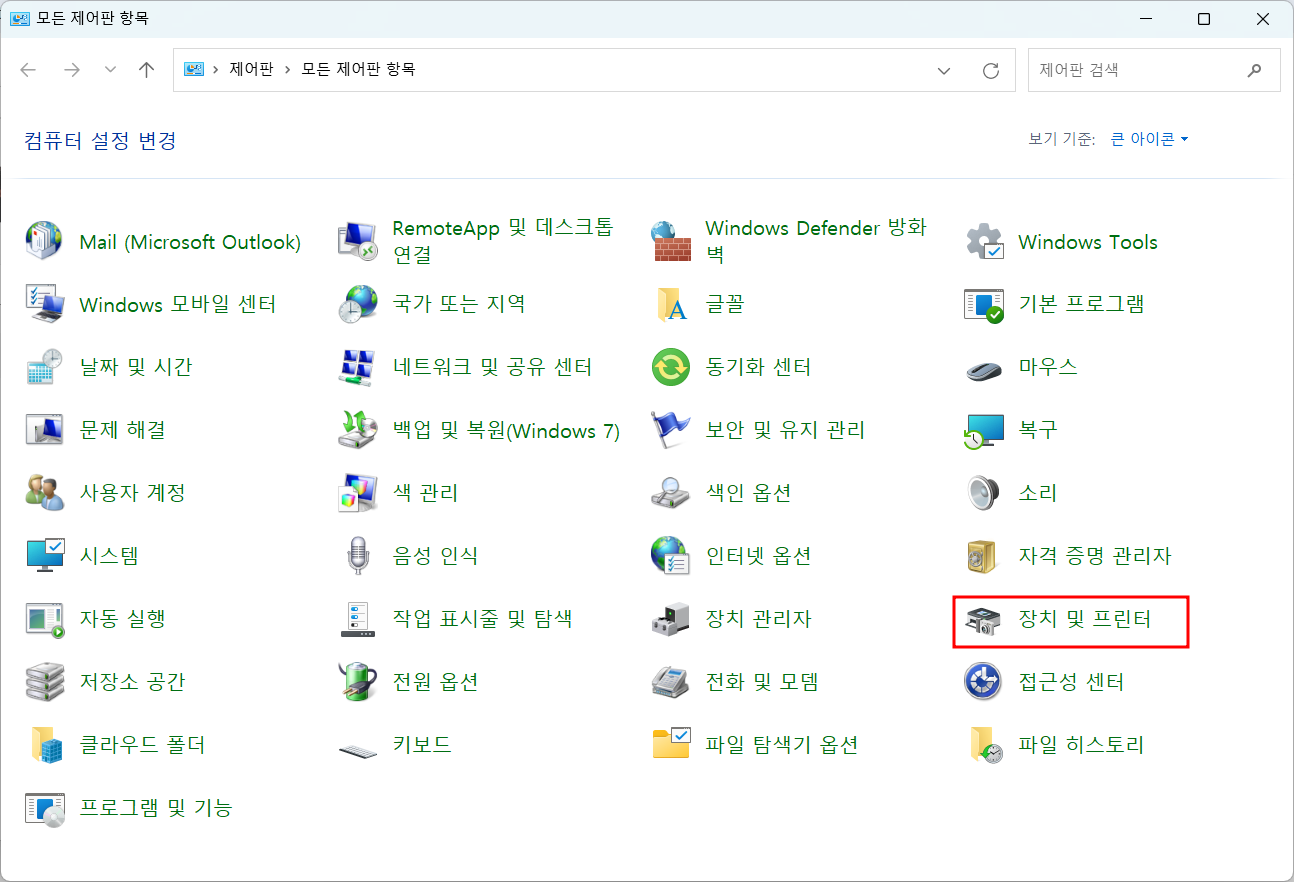Click the 장치 및 프린터 icon
Image resolution: width=1294 pixels, height=882 pixels.
coord(984,619)
